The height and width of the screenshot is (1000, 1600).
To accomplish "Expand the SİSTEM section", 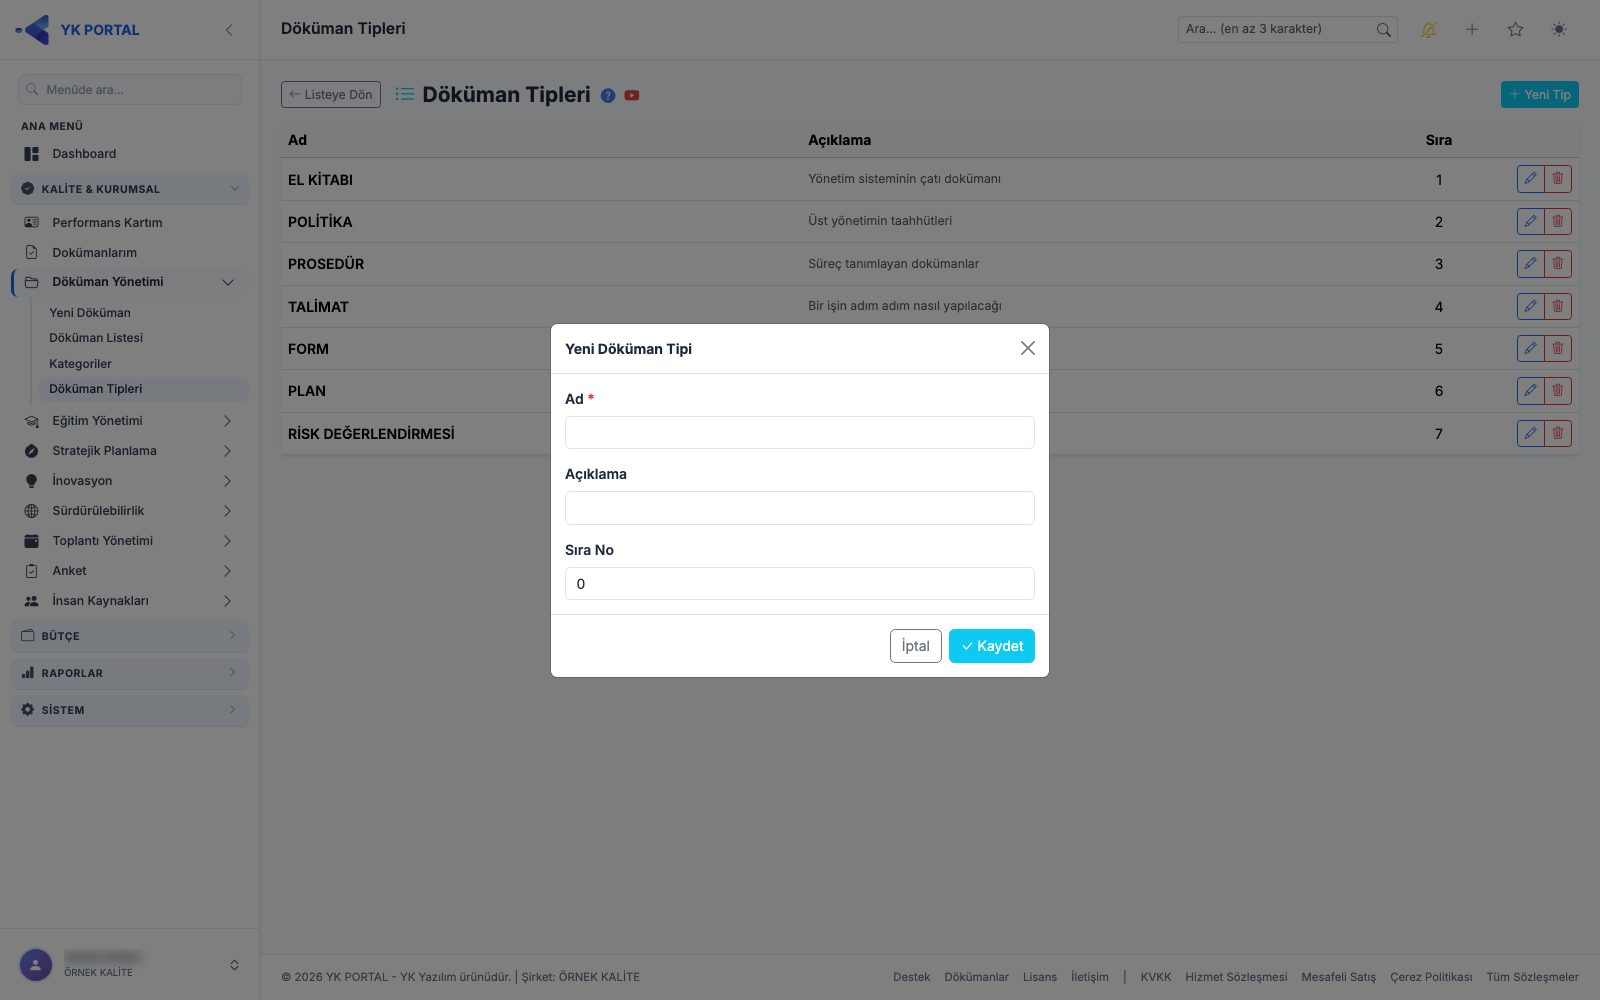I will tap(130, 710).
